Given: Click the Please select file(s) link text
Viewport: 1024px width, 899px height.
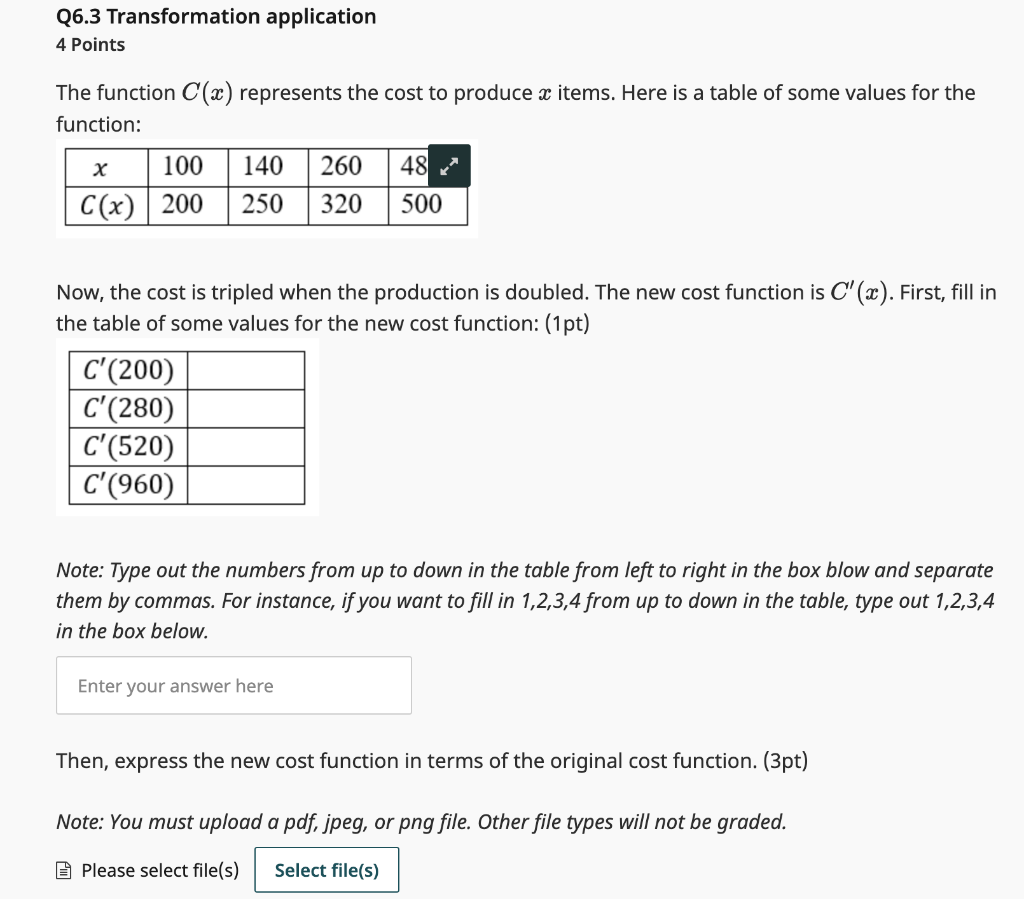Looking at the screenshot, I should tap(158, 869).
